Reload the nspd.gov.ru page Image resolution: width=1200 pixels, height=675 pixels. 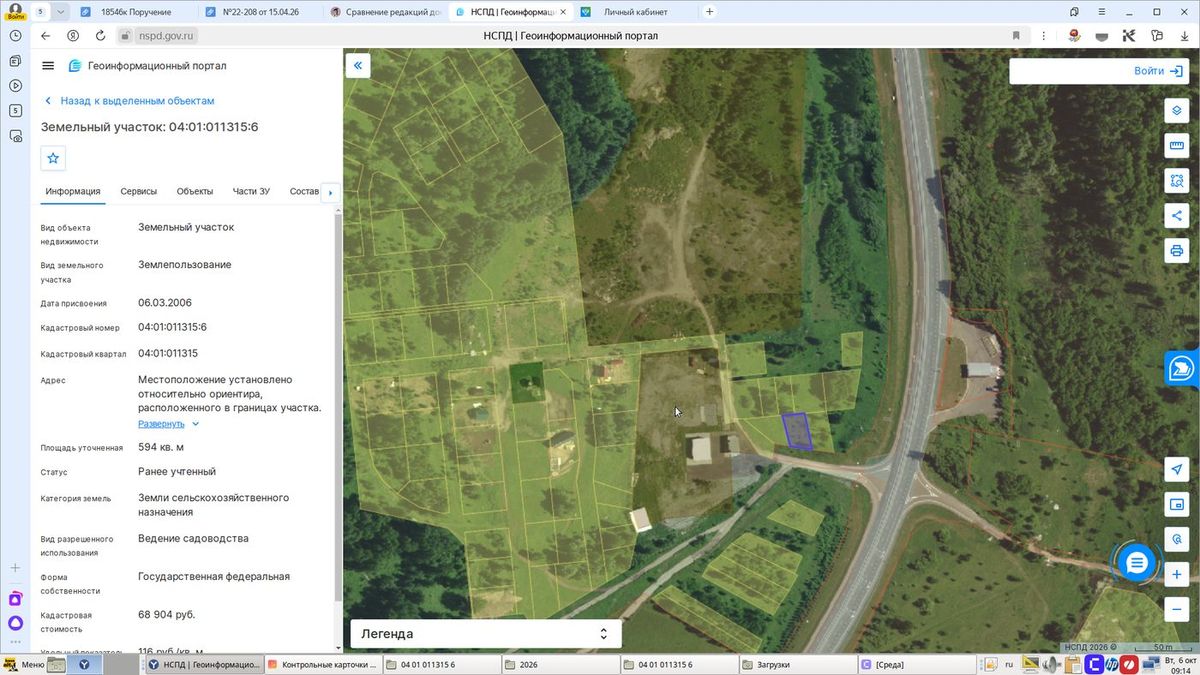pyautogui.click(x=101, y=35)
